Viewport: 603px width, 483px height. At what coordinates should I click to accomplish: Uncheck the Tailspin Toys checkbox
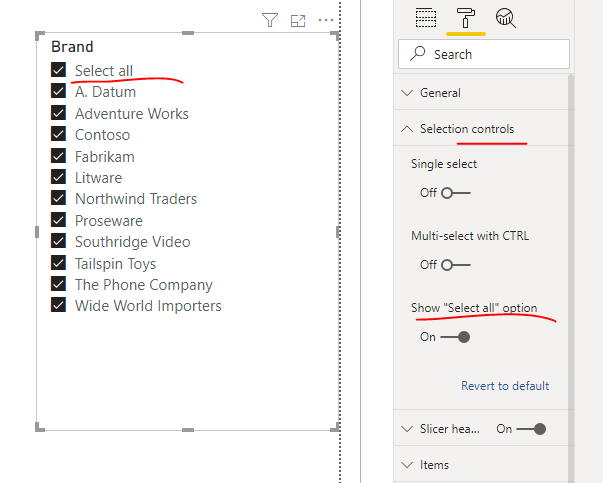pyautogui.click(x=58, y=263)
